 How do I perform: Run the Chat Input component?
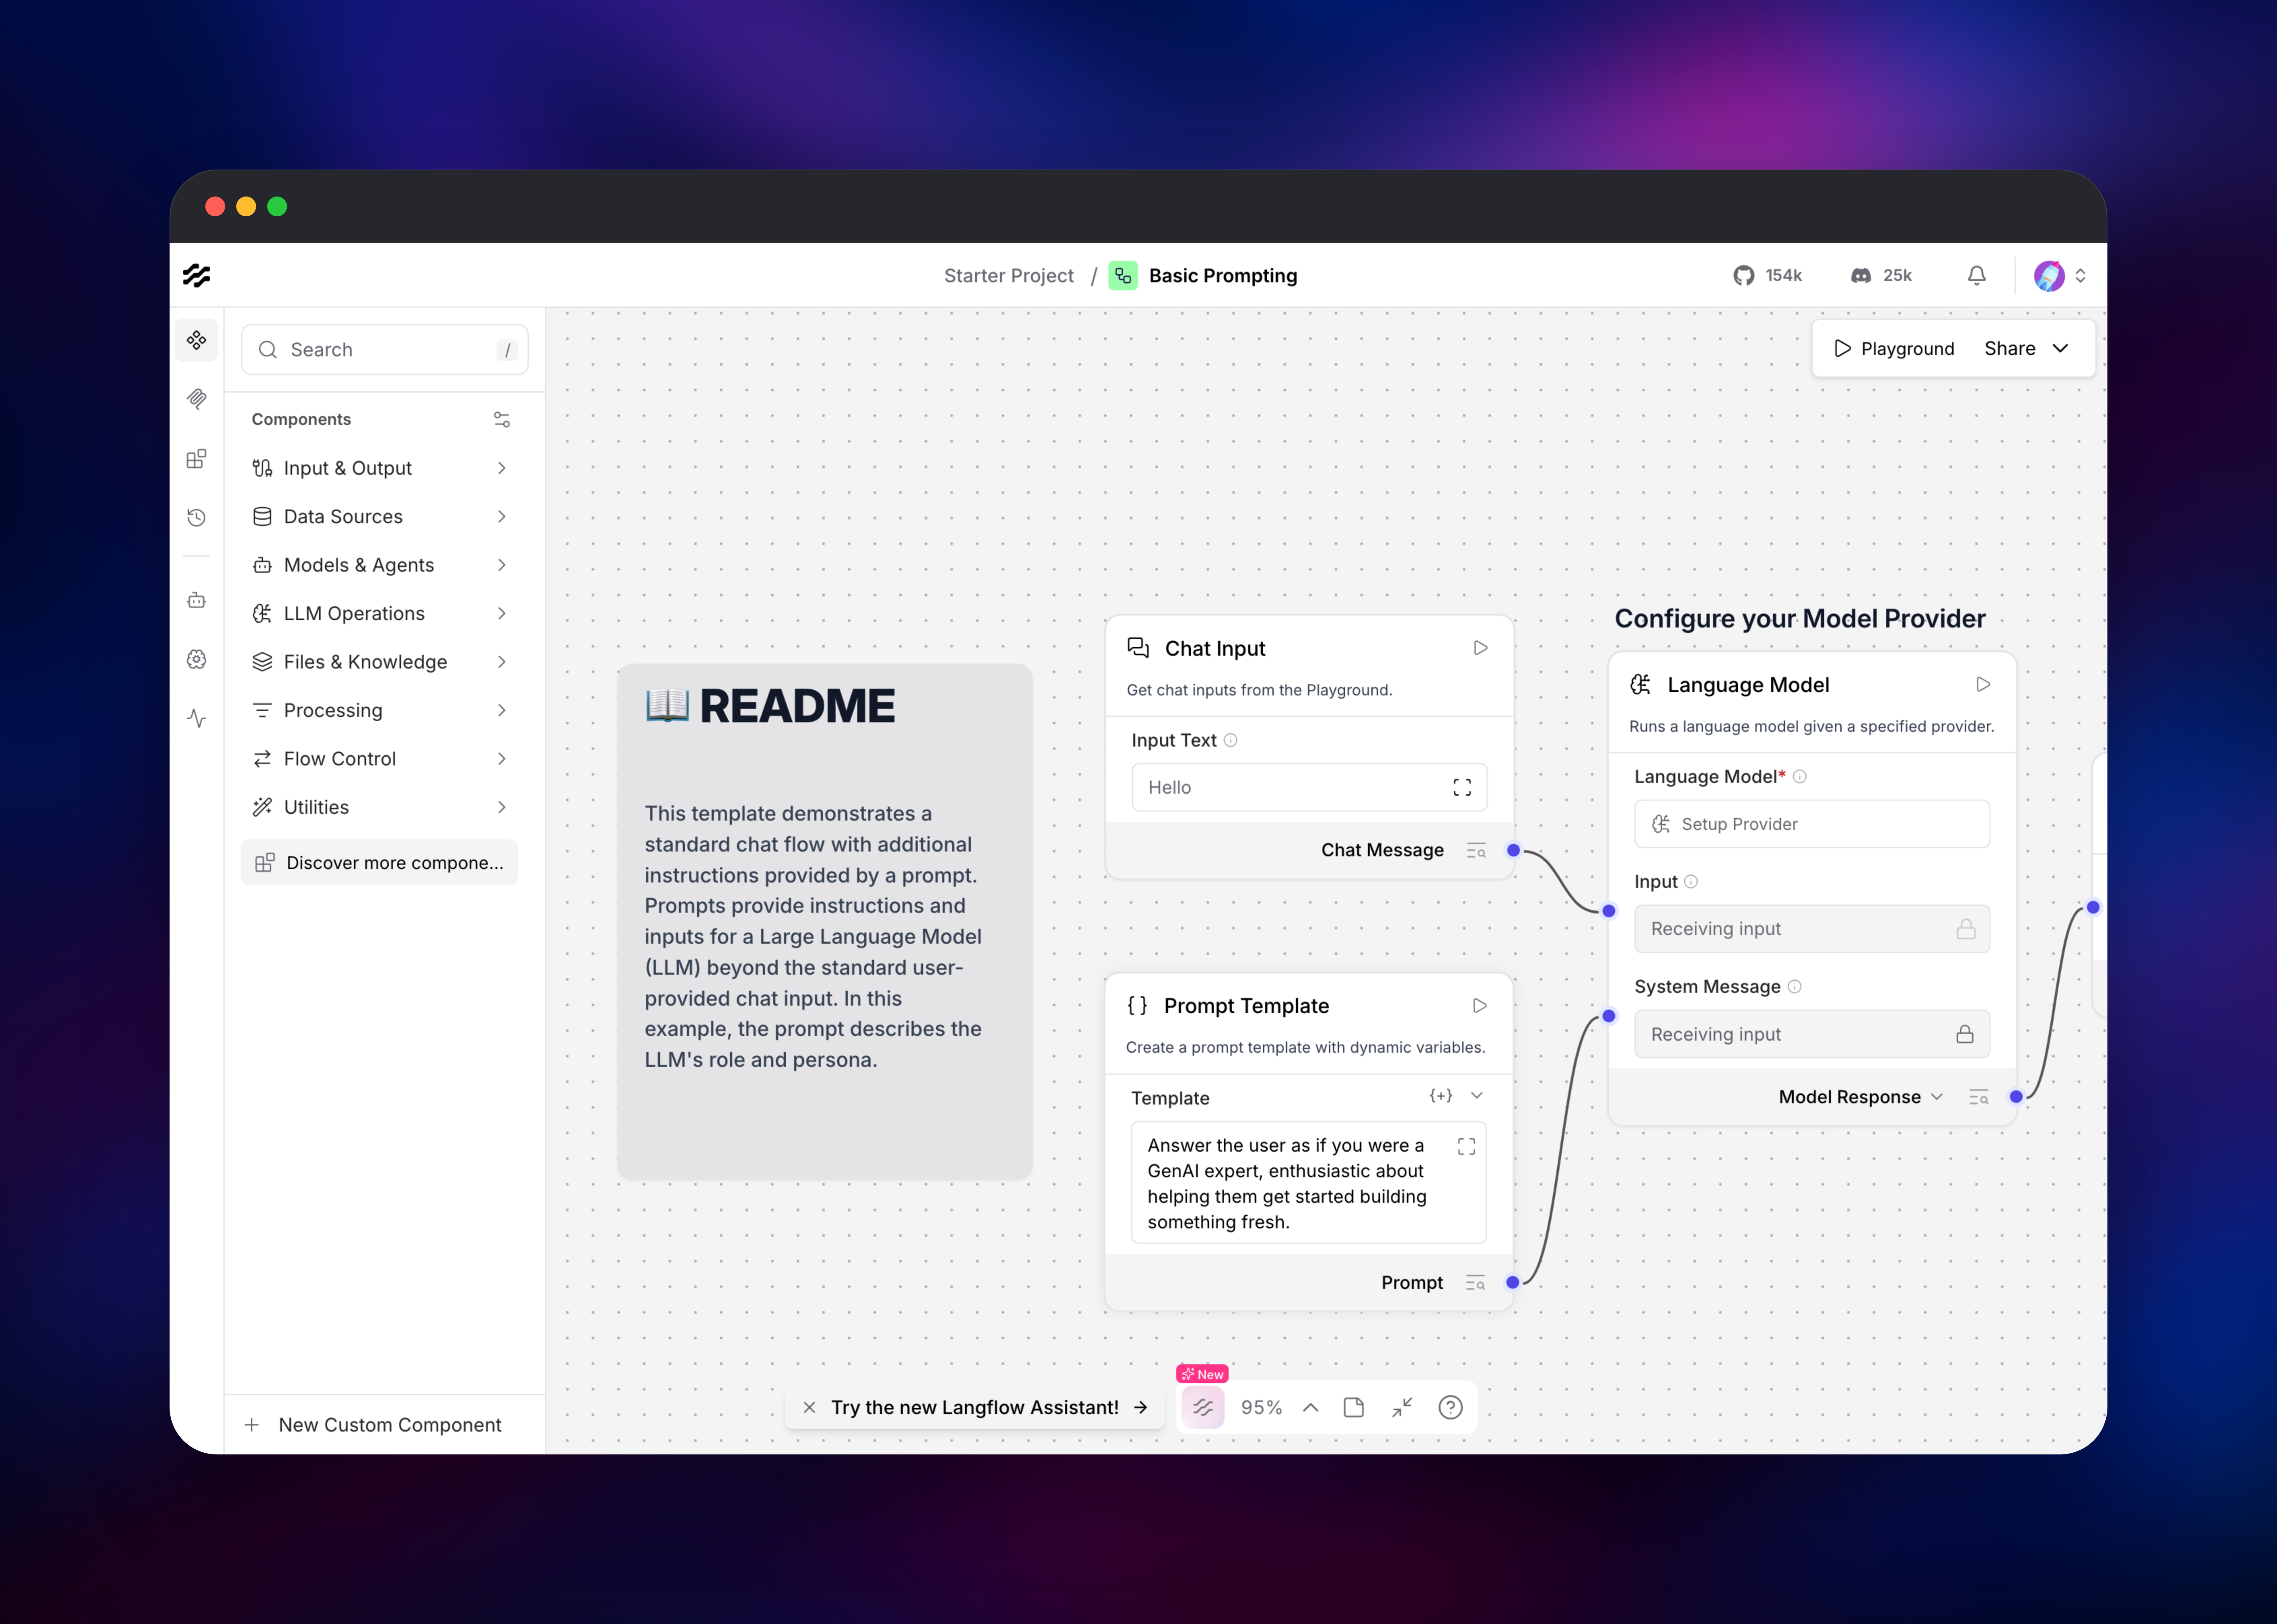coord(1480,648)
